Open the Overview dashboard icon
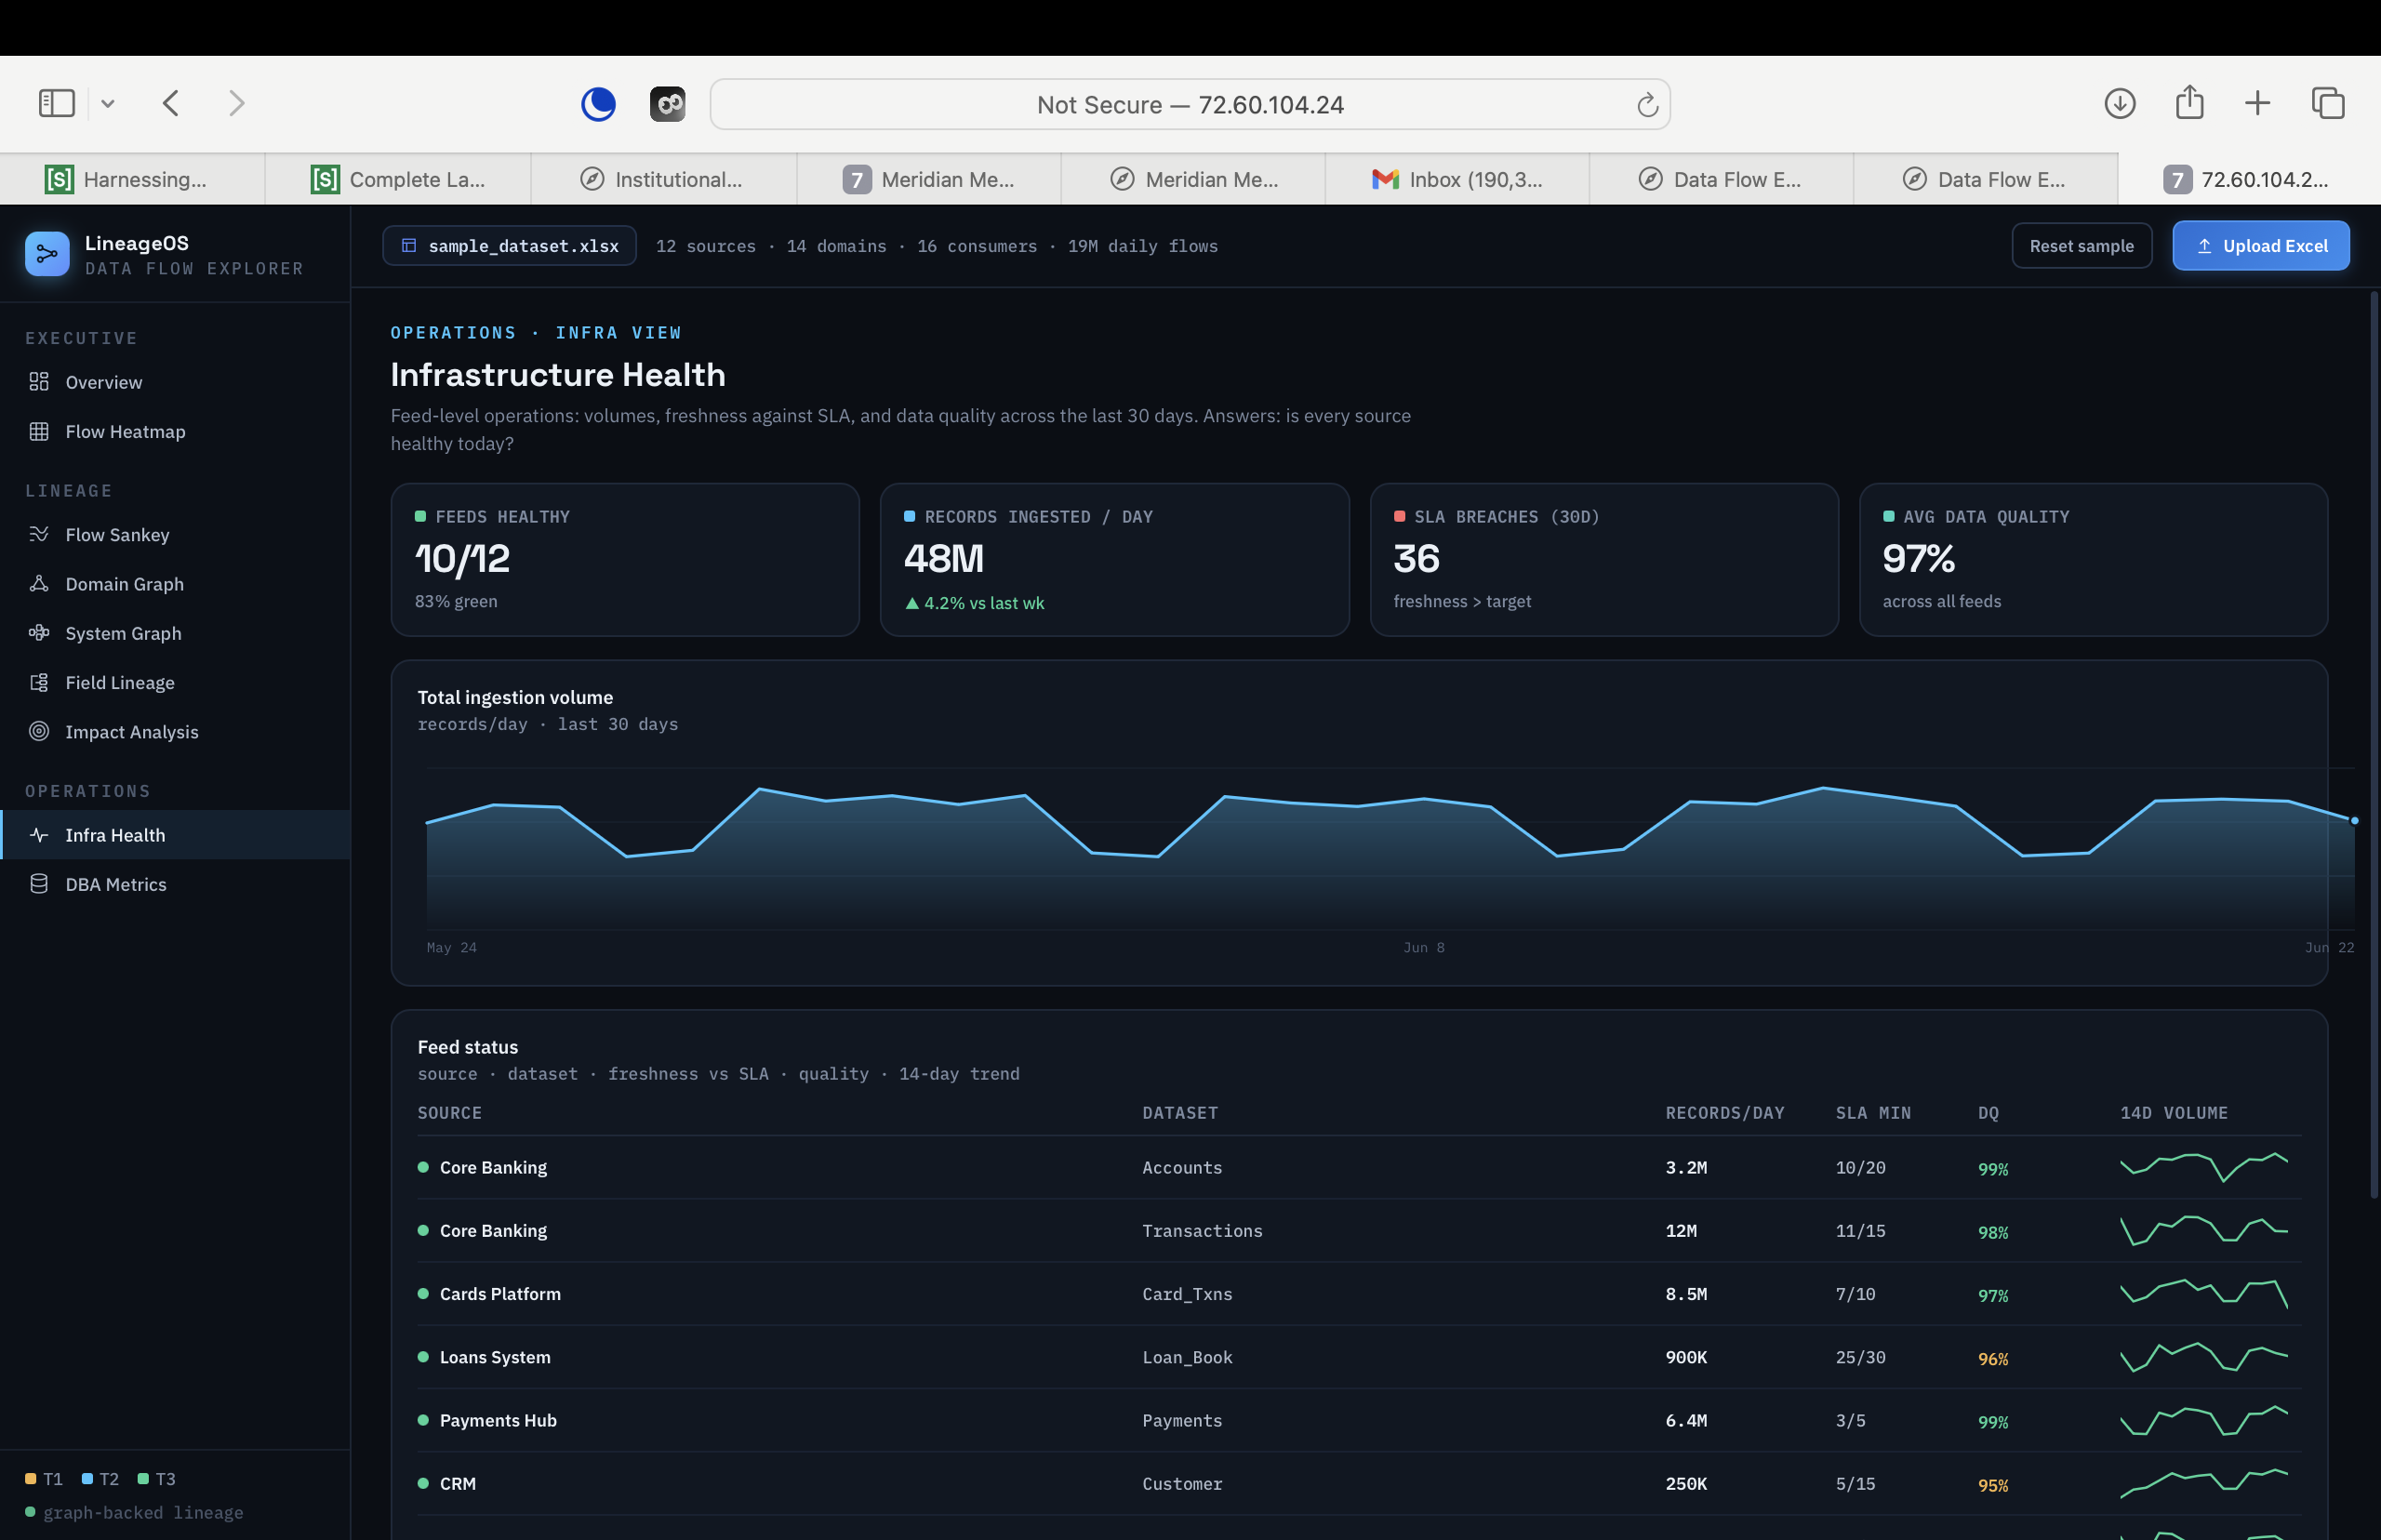The width and height of the screenshot is (2381, 1540). tap(39, 382)
